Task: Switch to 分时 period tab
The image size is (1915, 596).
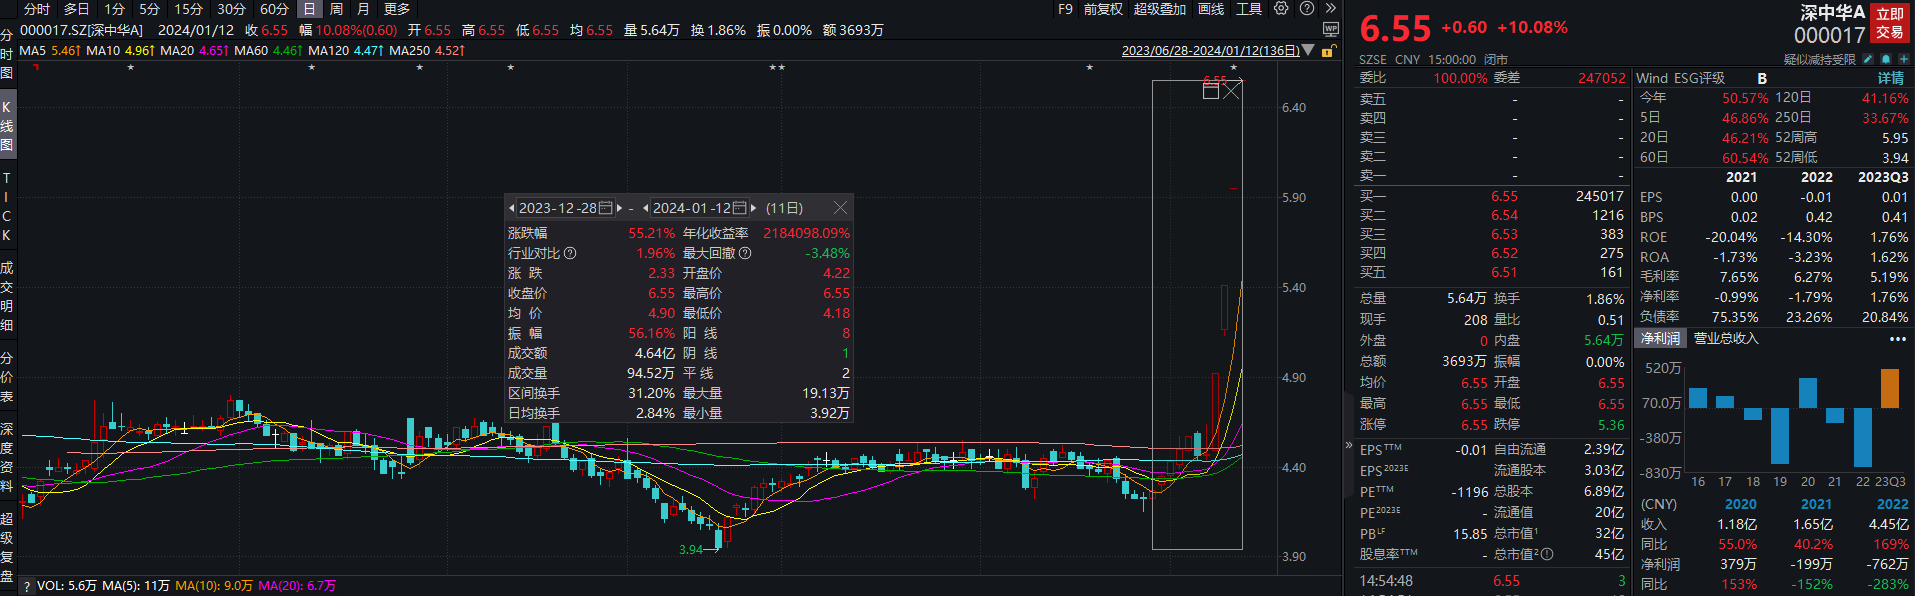Action: coord(37,9)
